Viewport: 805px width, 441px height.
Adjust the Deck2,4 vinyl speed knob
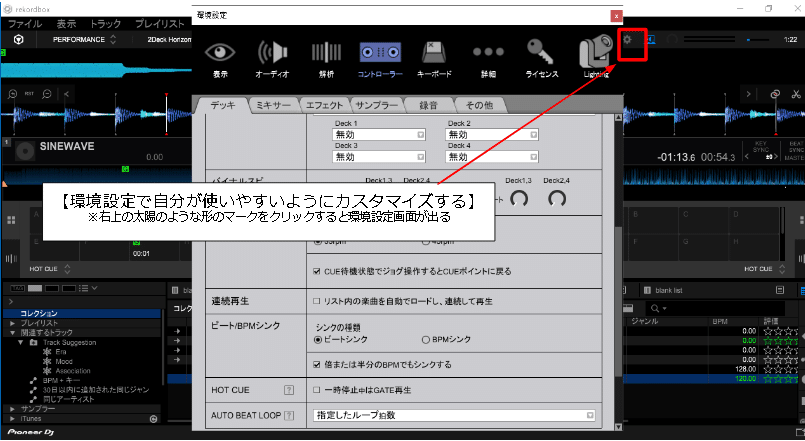coord(557,198)
